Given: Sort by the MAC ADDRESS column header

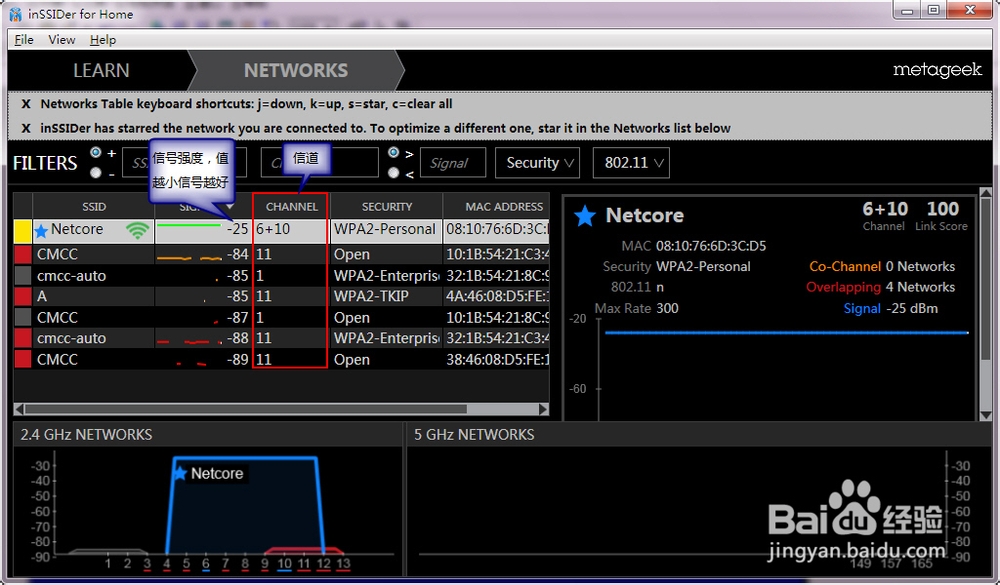Looking at the screenshot, I should pos(504,207).
